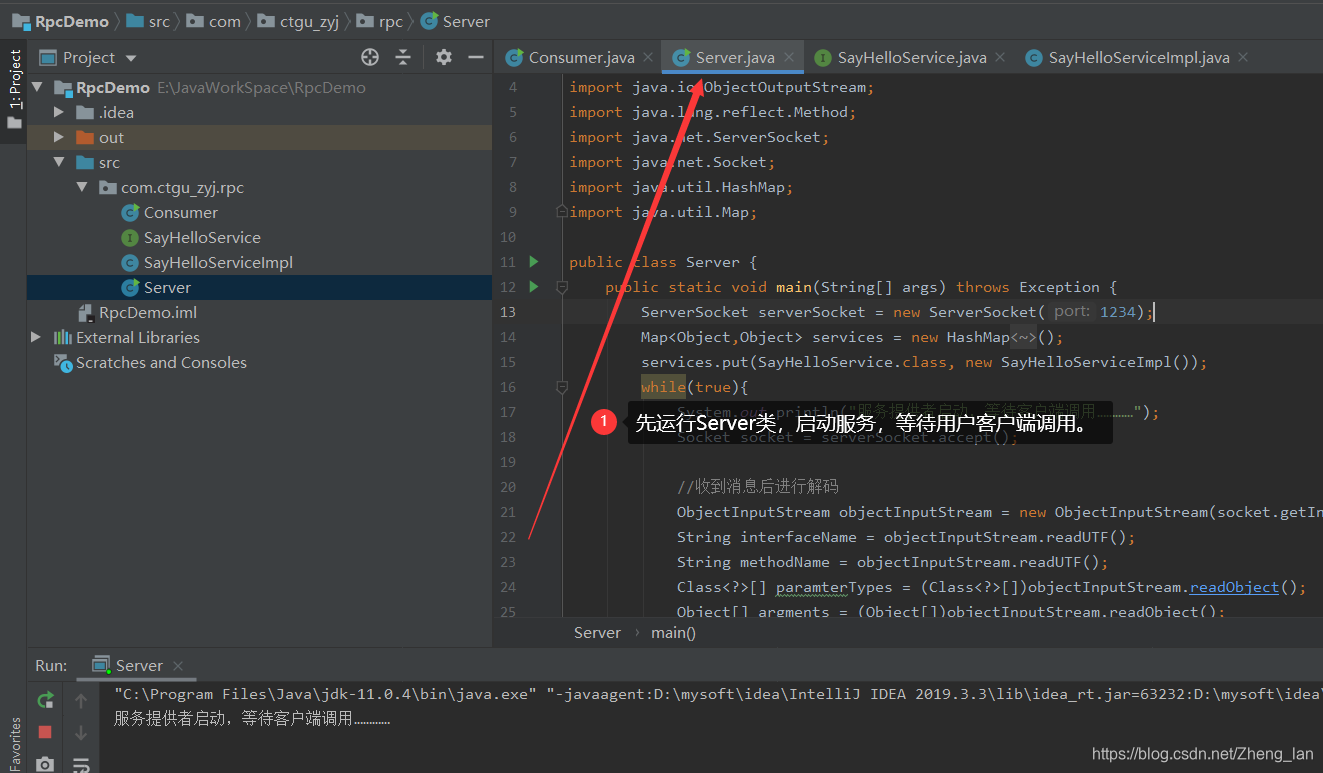The width and height of the screenshot is (1323, 773).
Task: Select RpcDemo.iml file in tree
Action: click(x=148, y=312)
